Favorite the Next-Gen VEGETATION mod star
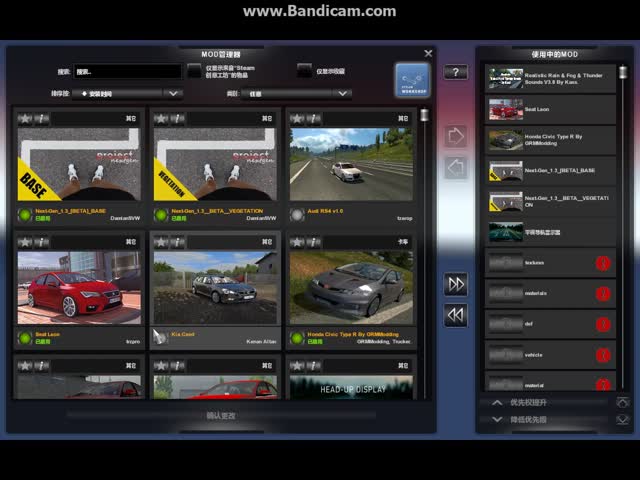 click(161, 118)
